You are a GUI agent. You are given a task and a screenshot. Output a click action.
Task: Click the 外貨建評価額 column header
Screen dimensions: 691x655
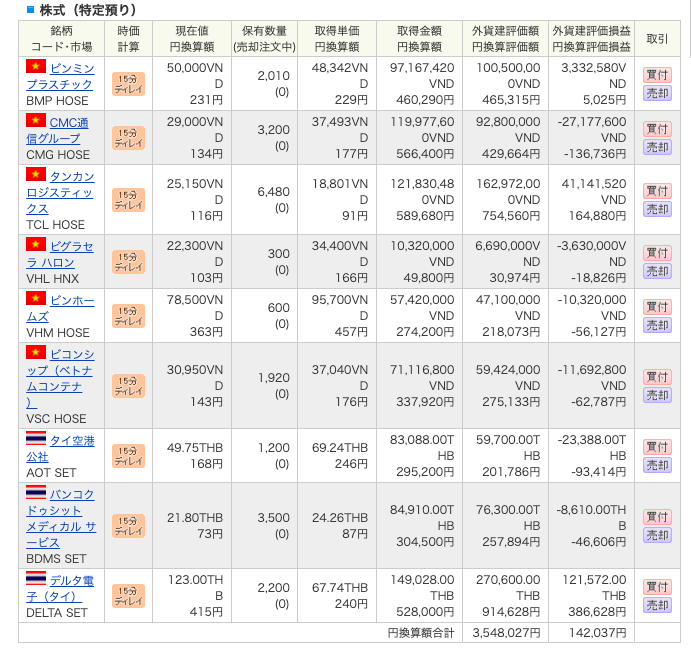click(505, 38)
